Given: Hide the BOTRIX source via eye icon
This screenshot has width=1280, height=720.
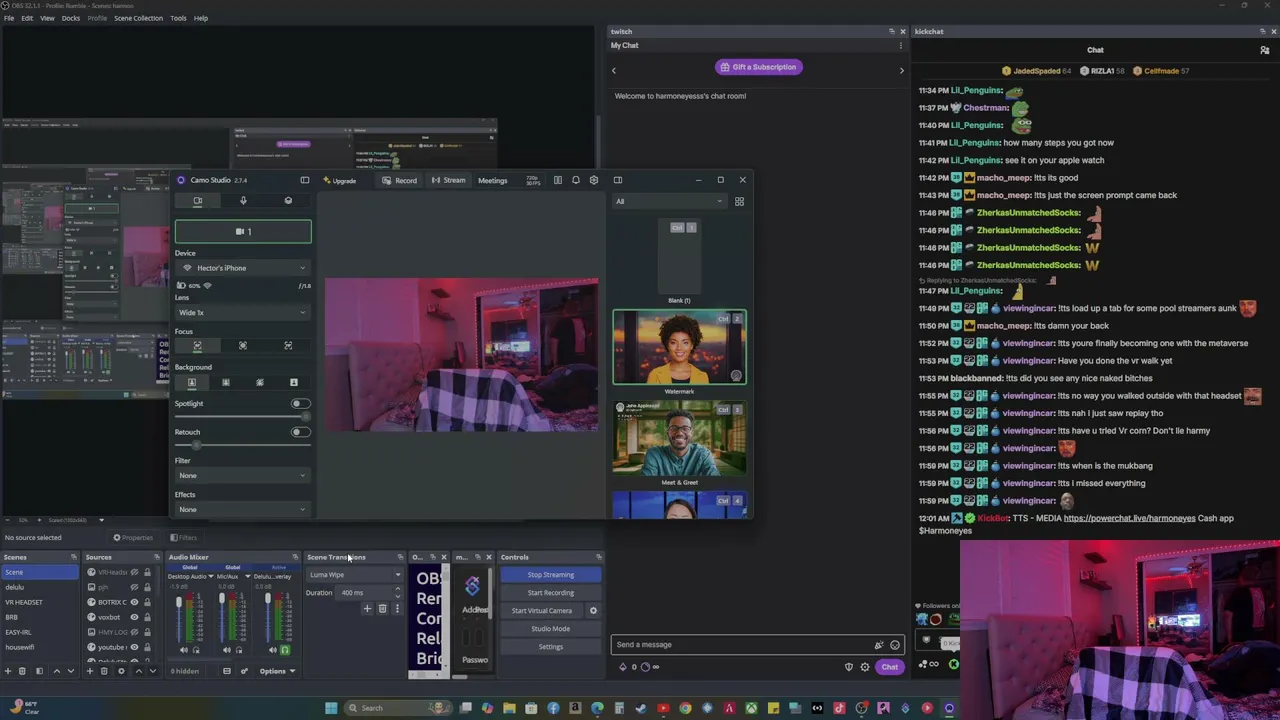Looking at the screenshot, I should pos(134,602).
